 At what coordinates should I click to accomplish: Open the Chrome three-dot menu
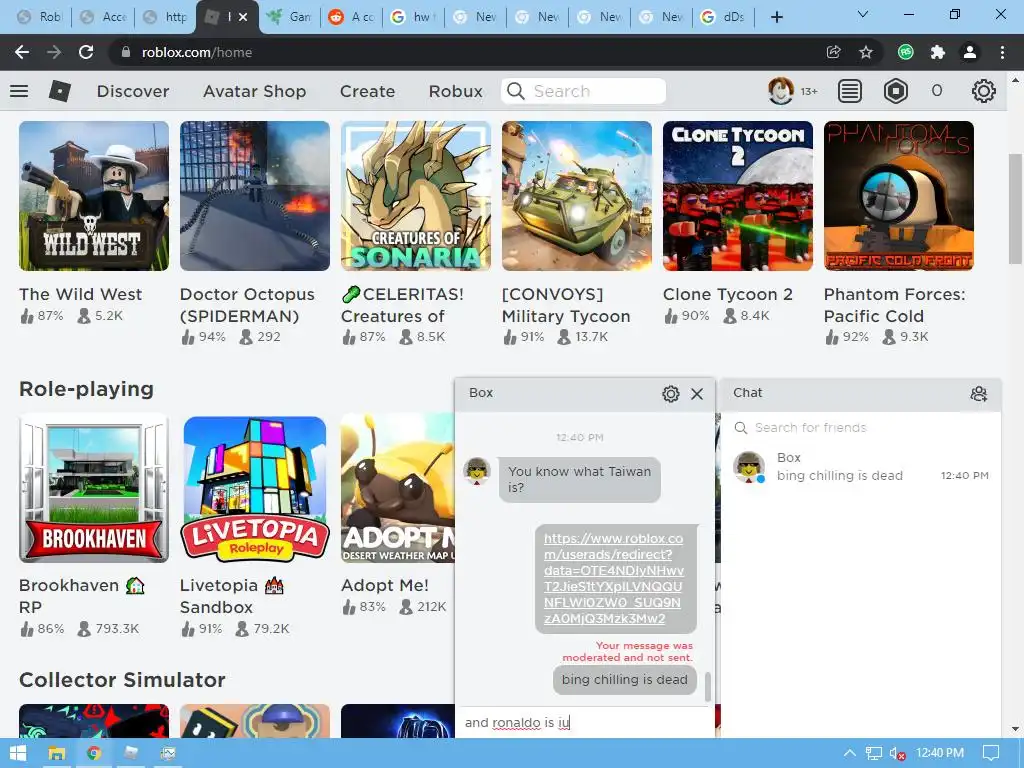(x=1002, y=52)
